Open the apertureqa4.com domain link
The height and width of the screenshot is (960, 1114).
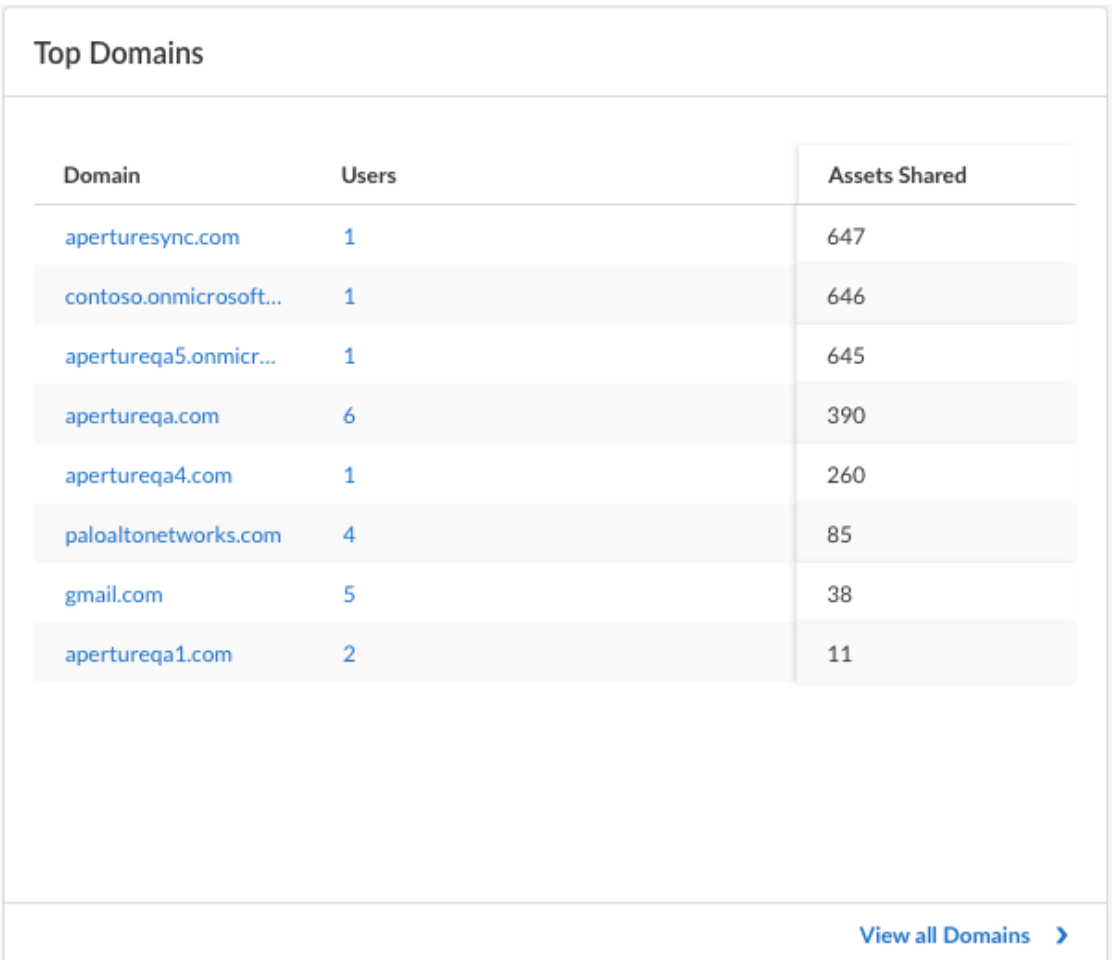[x=148, y=476]
